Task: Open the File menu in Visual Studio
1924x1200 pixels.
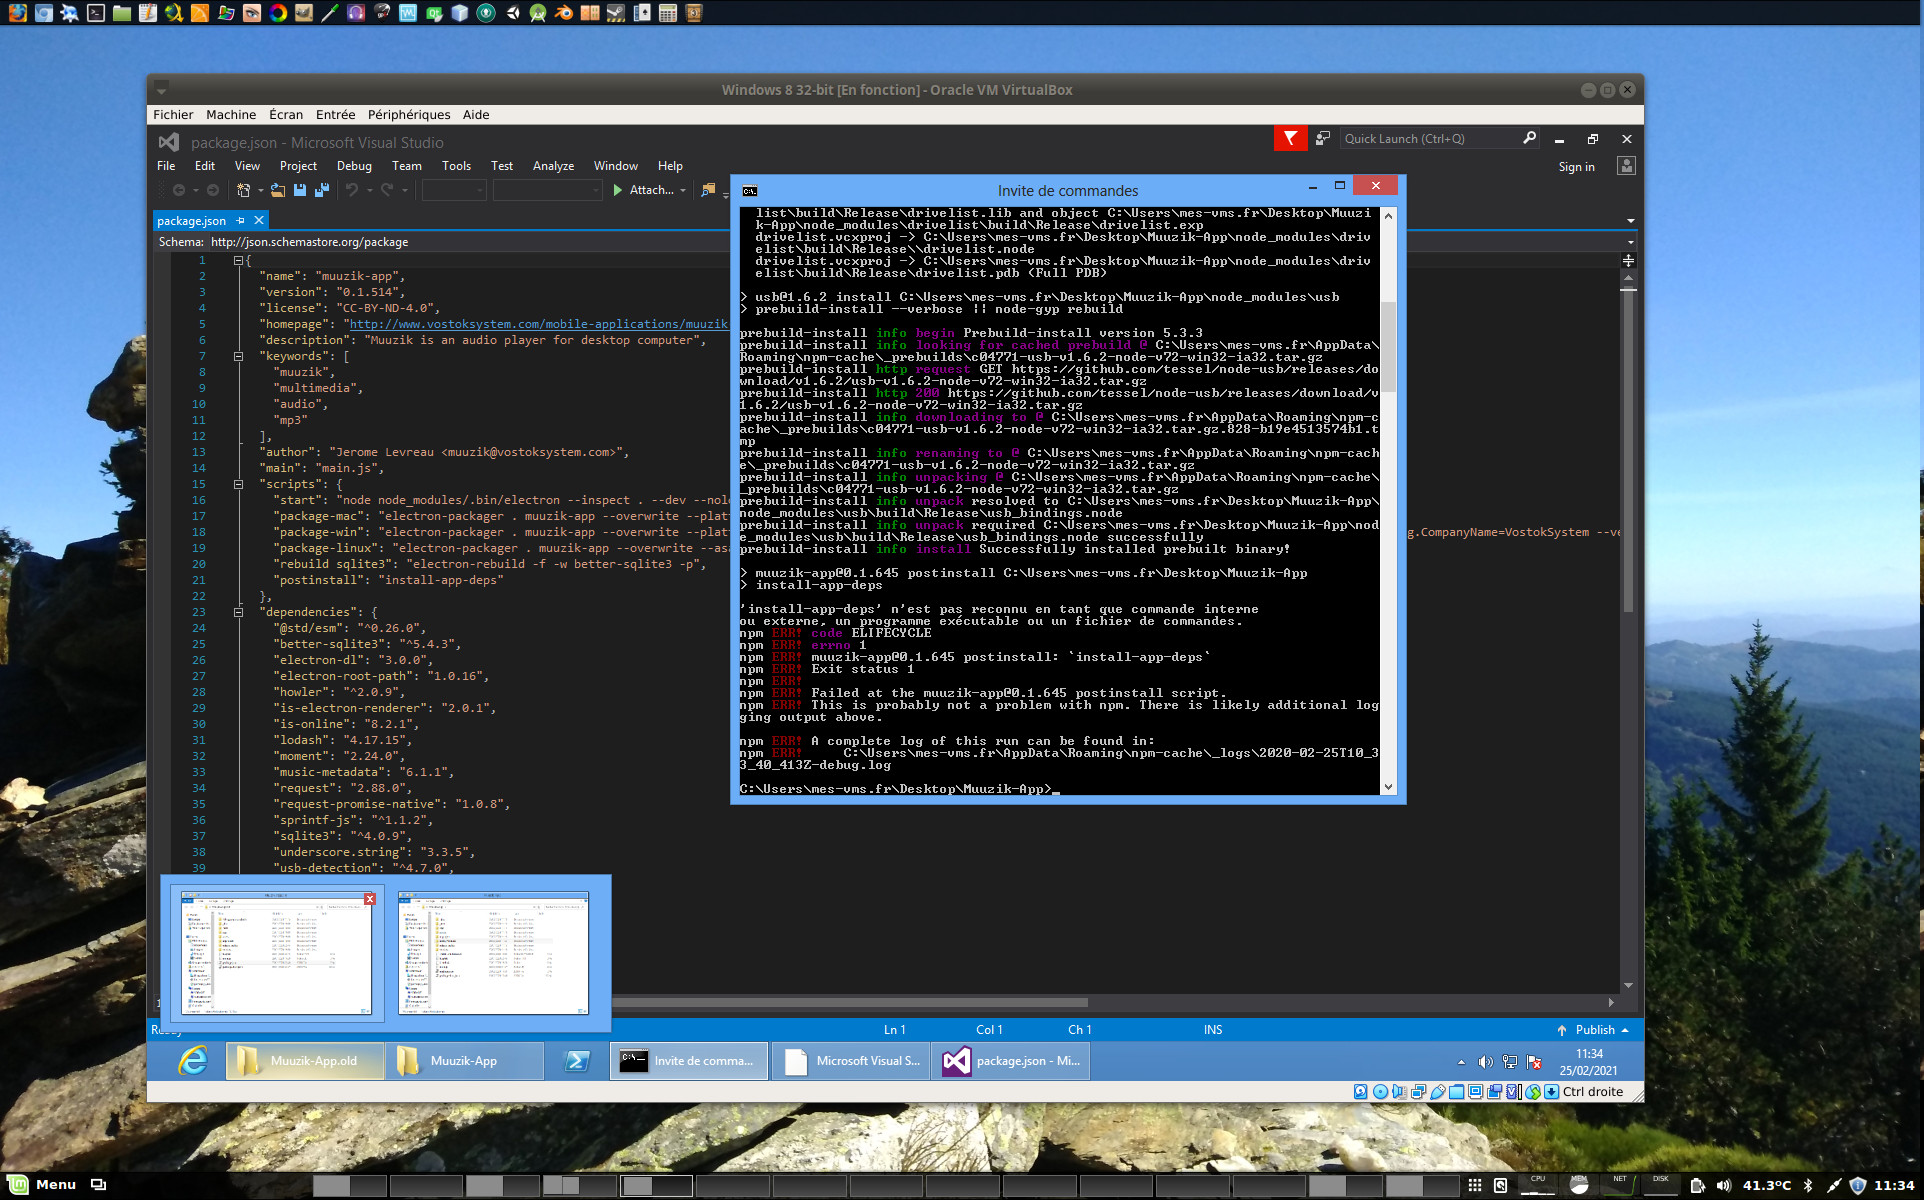Action: pos(166,166)
